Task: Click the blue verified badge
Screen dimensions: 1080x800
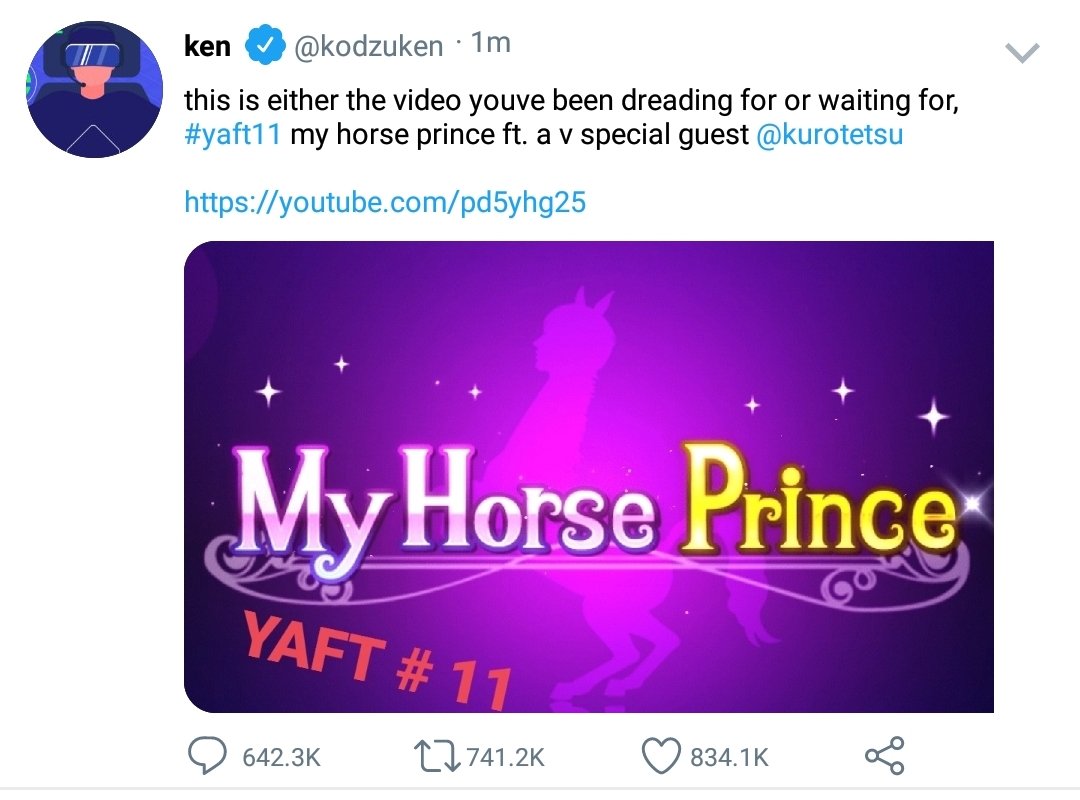Action: pyautogui.click(x=265, y=45)
